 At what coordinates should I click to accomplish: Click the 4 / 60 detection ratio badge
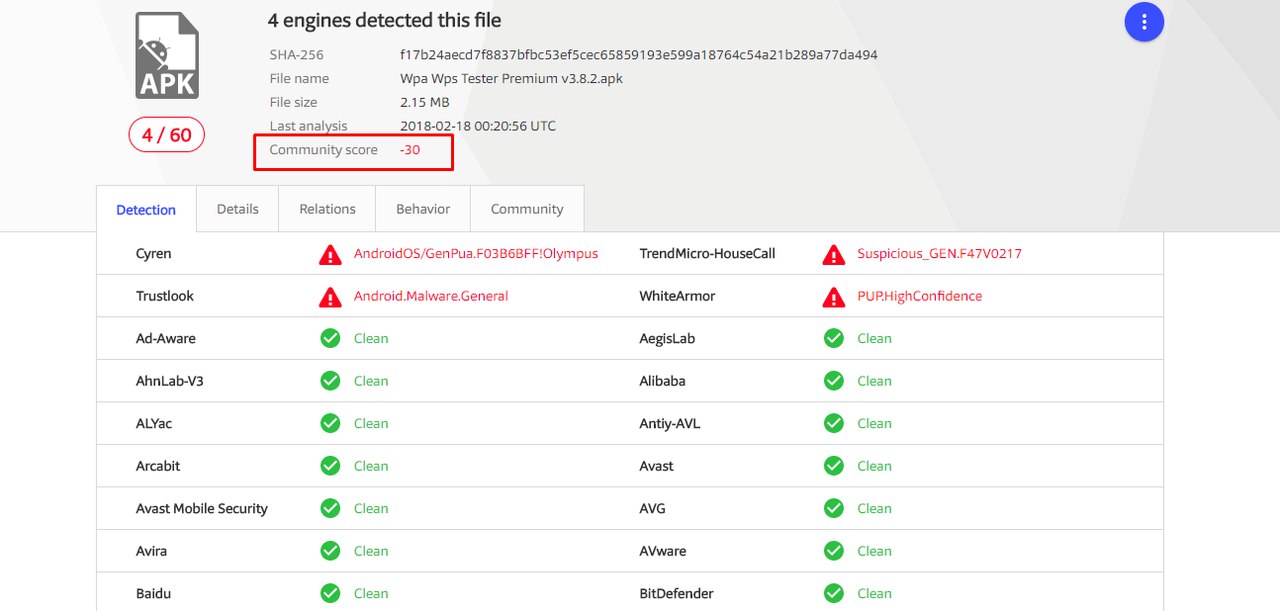(x=167, y=135)
